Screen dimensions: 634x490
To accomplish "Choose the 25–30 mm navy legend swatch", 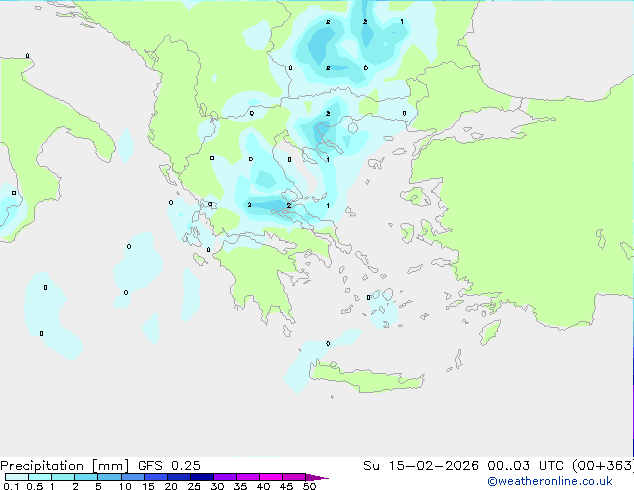I will [x=201, y=477].
